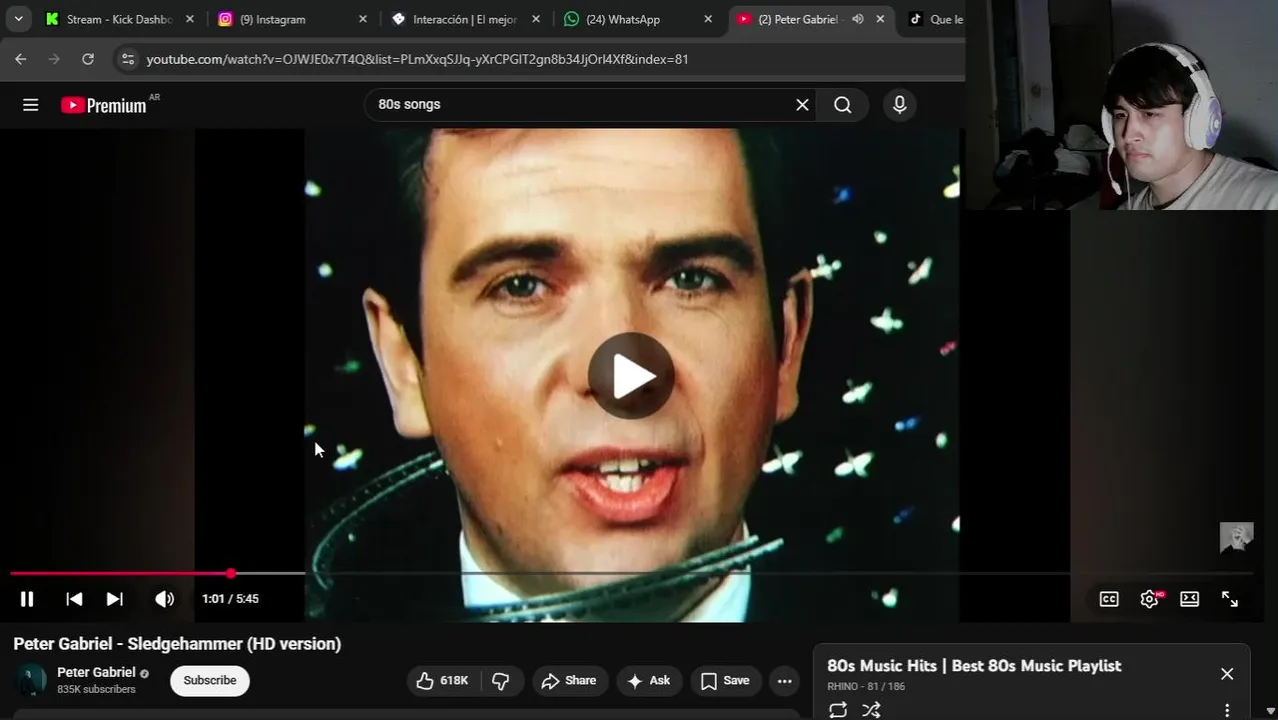1278x720 pixels.
Task: Open the browser tab search dropdown arrow
Action: pyautogui.click(x=18, y=19)
